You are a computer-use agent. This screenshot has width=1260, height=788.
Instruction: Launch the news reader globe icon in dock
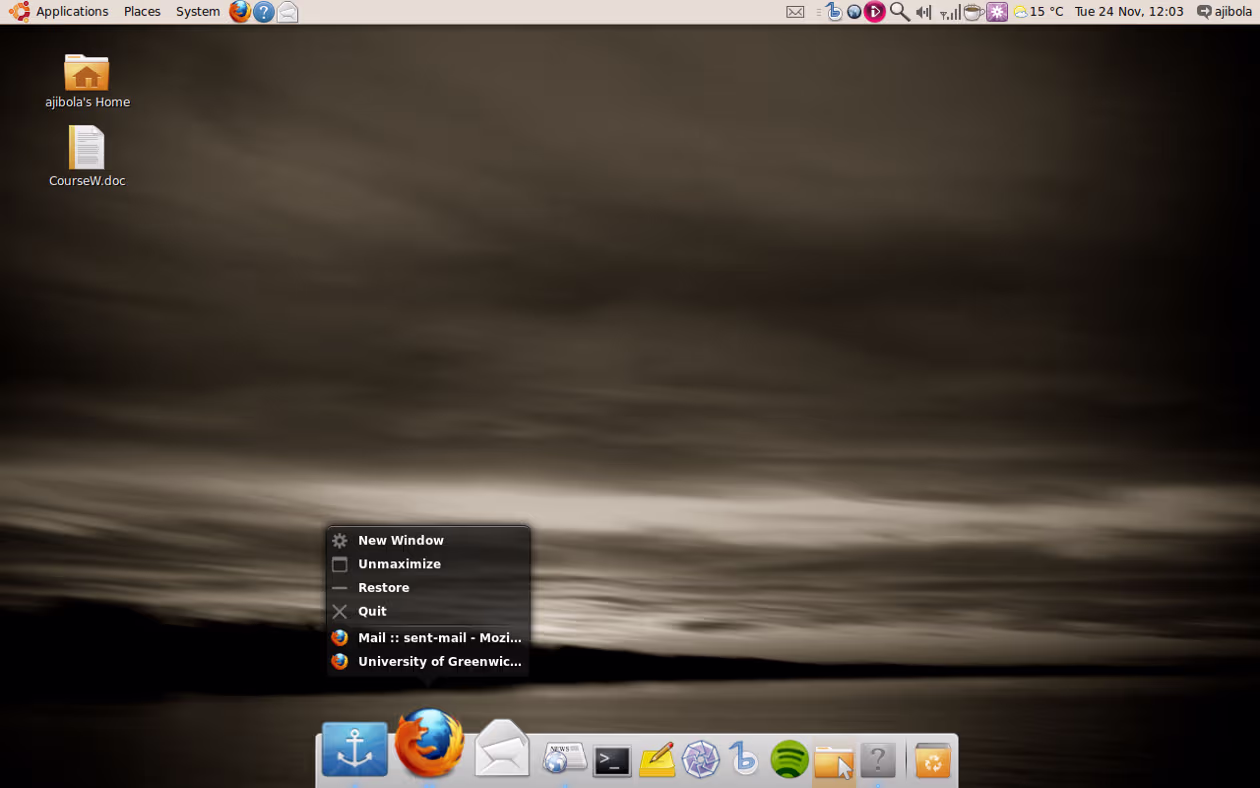click(x=564, y=758)
